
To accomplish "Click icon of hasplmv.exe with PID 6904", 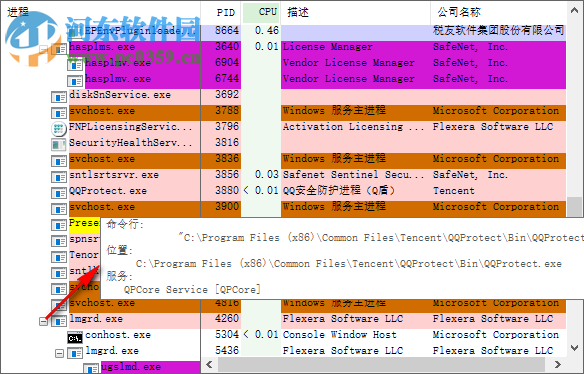I will click(x=75, y=65).
